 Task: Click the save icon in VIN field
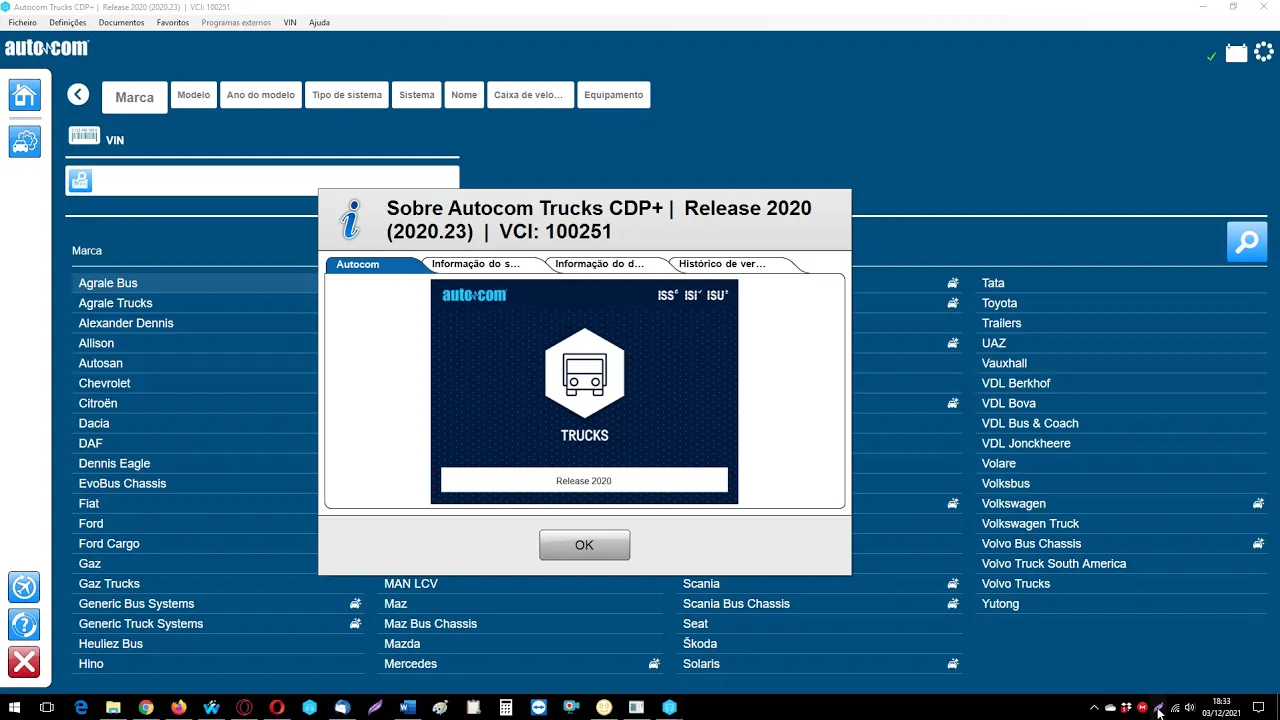point(80,180)
